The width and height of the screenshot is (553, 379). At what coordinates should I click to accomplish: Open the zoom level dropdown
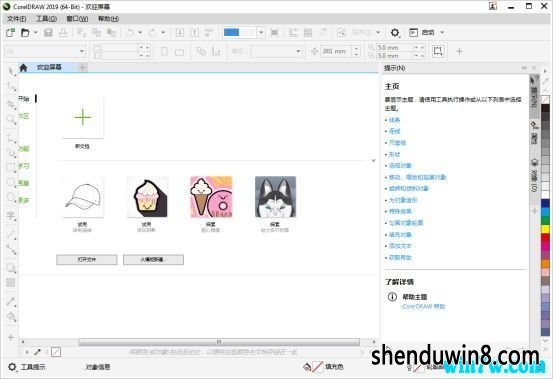[261, 33]
